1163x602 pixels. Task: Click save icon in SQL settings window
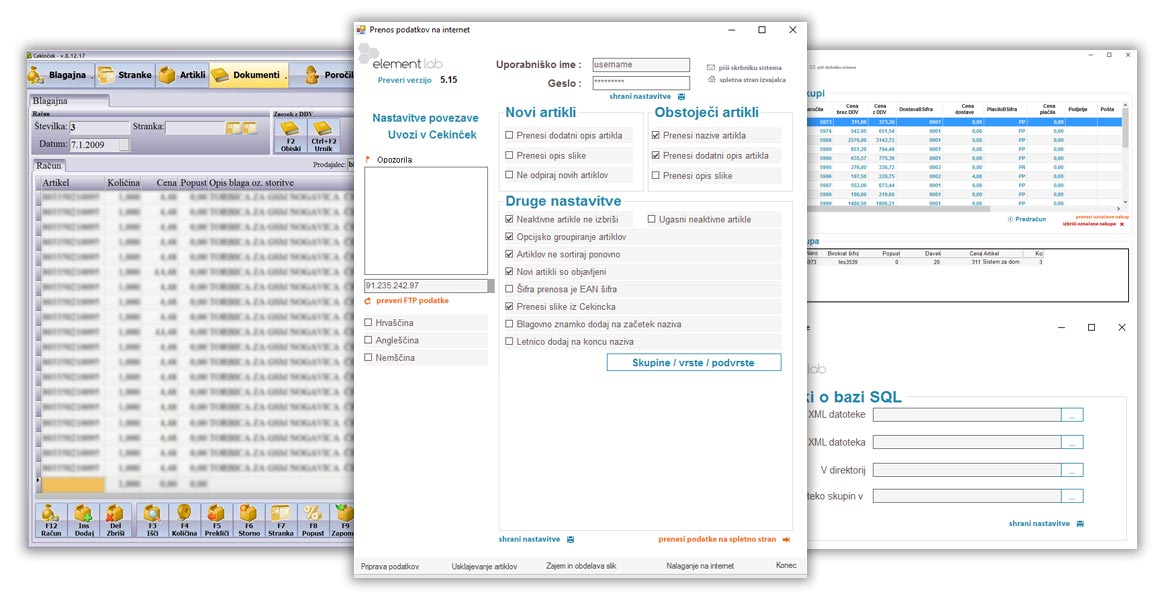point(1081,524)
